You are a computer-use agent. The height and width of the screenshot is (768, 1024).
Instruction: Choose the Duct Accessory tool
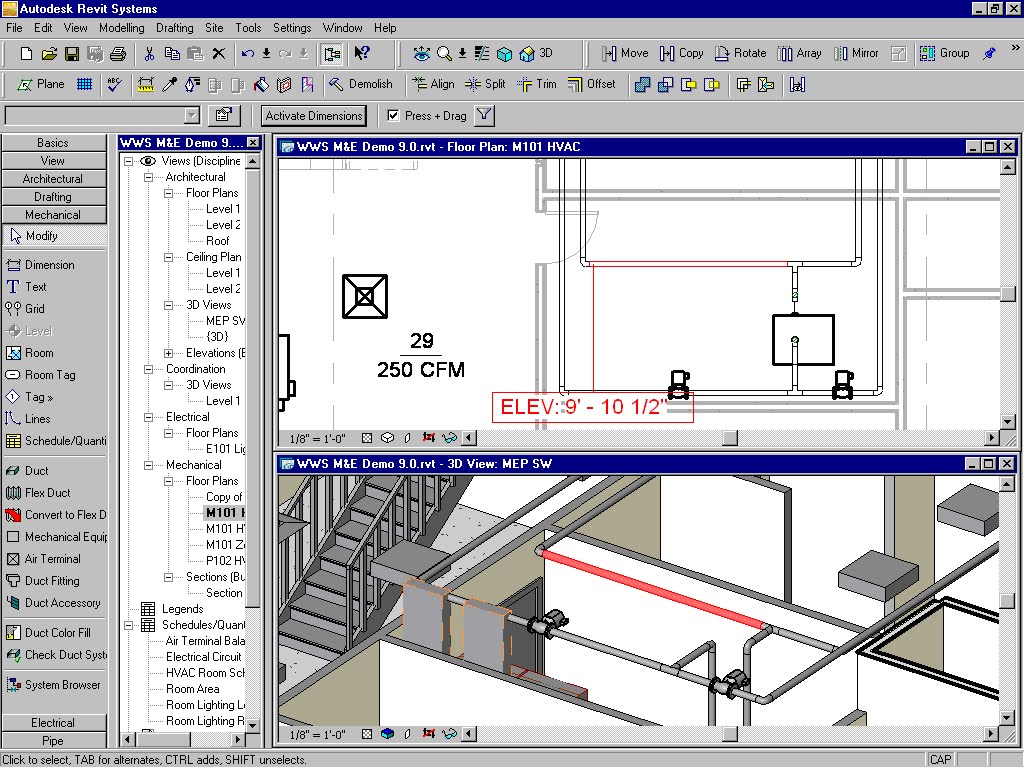point(55,603)
